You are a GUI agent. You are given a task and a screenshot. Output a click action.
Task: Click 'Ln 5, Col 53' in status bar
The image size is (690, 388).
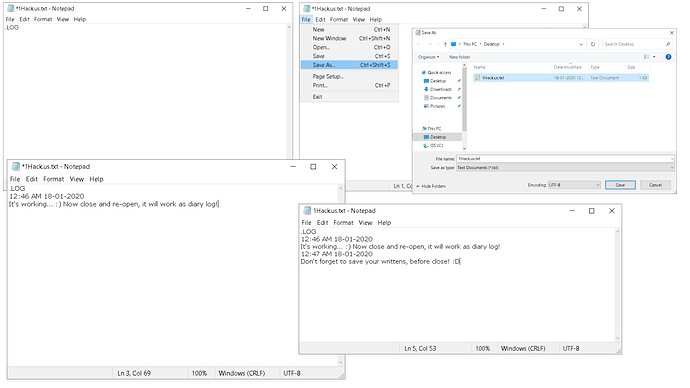click(420, 348)
